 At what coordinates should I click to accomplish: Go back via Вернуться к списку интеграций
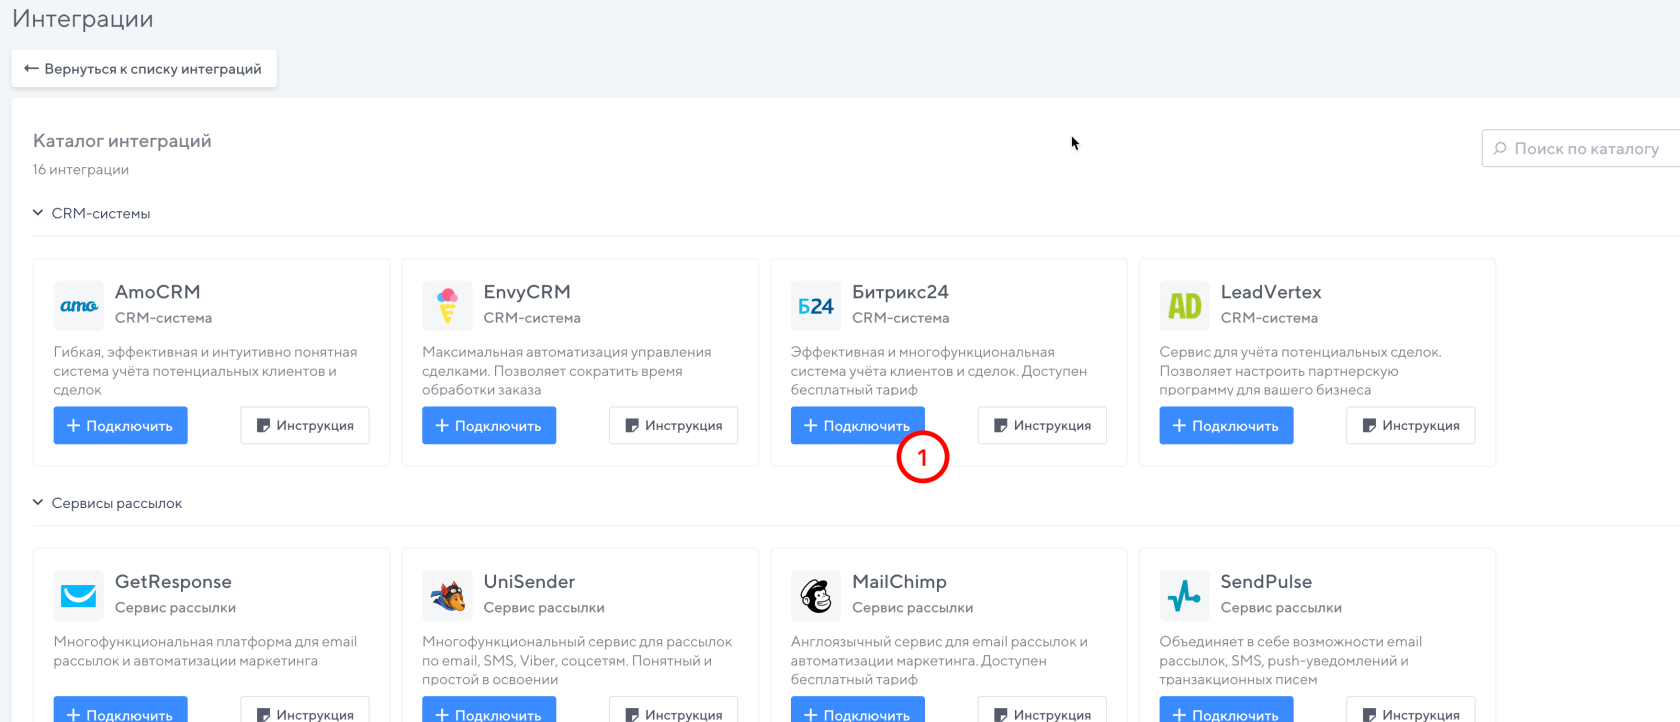point(144,69)
